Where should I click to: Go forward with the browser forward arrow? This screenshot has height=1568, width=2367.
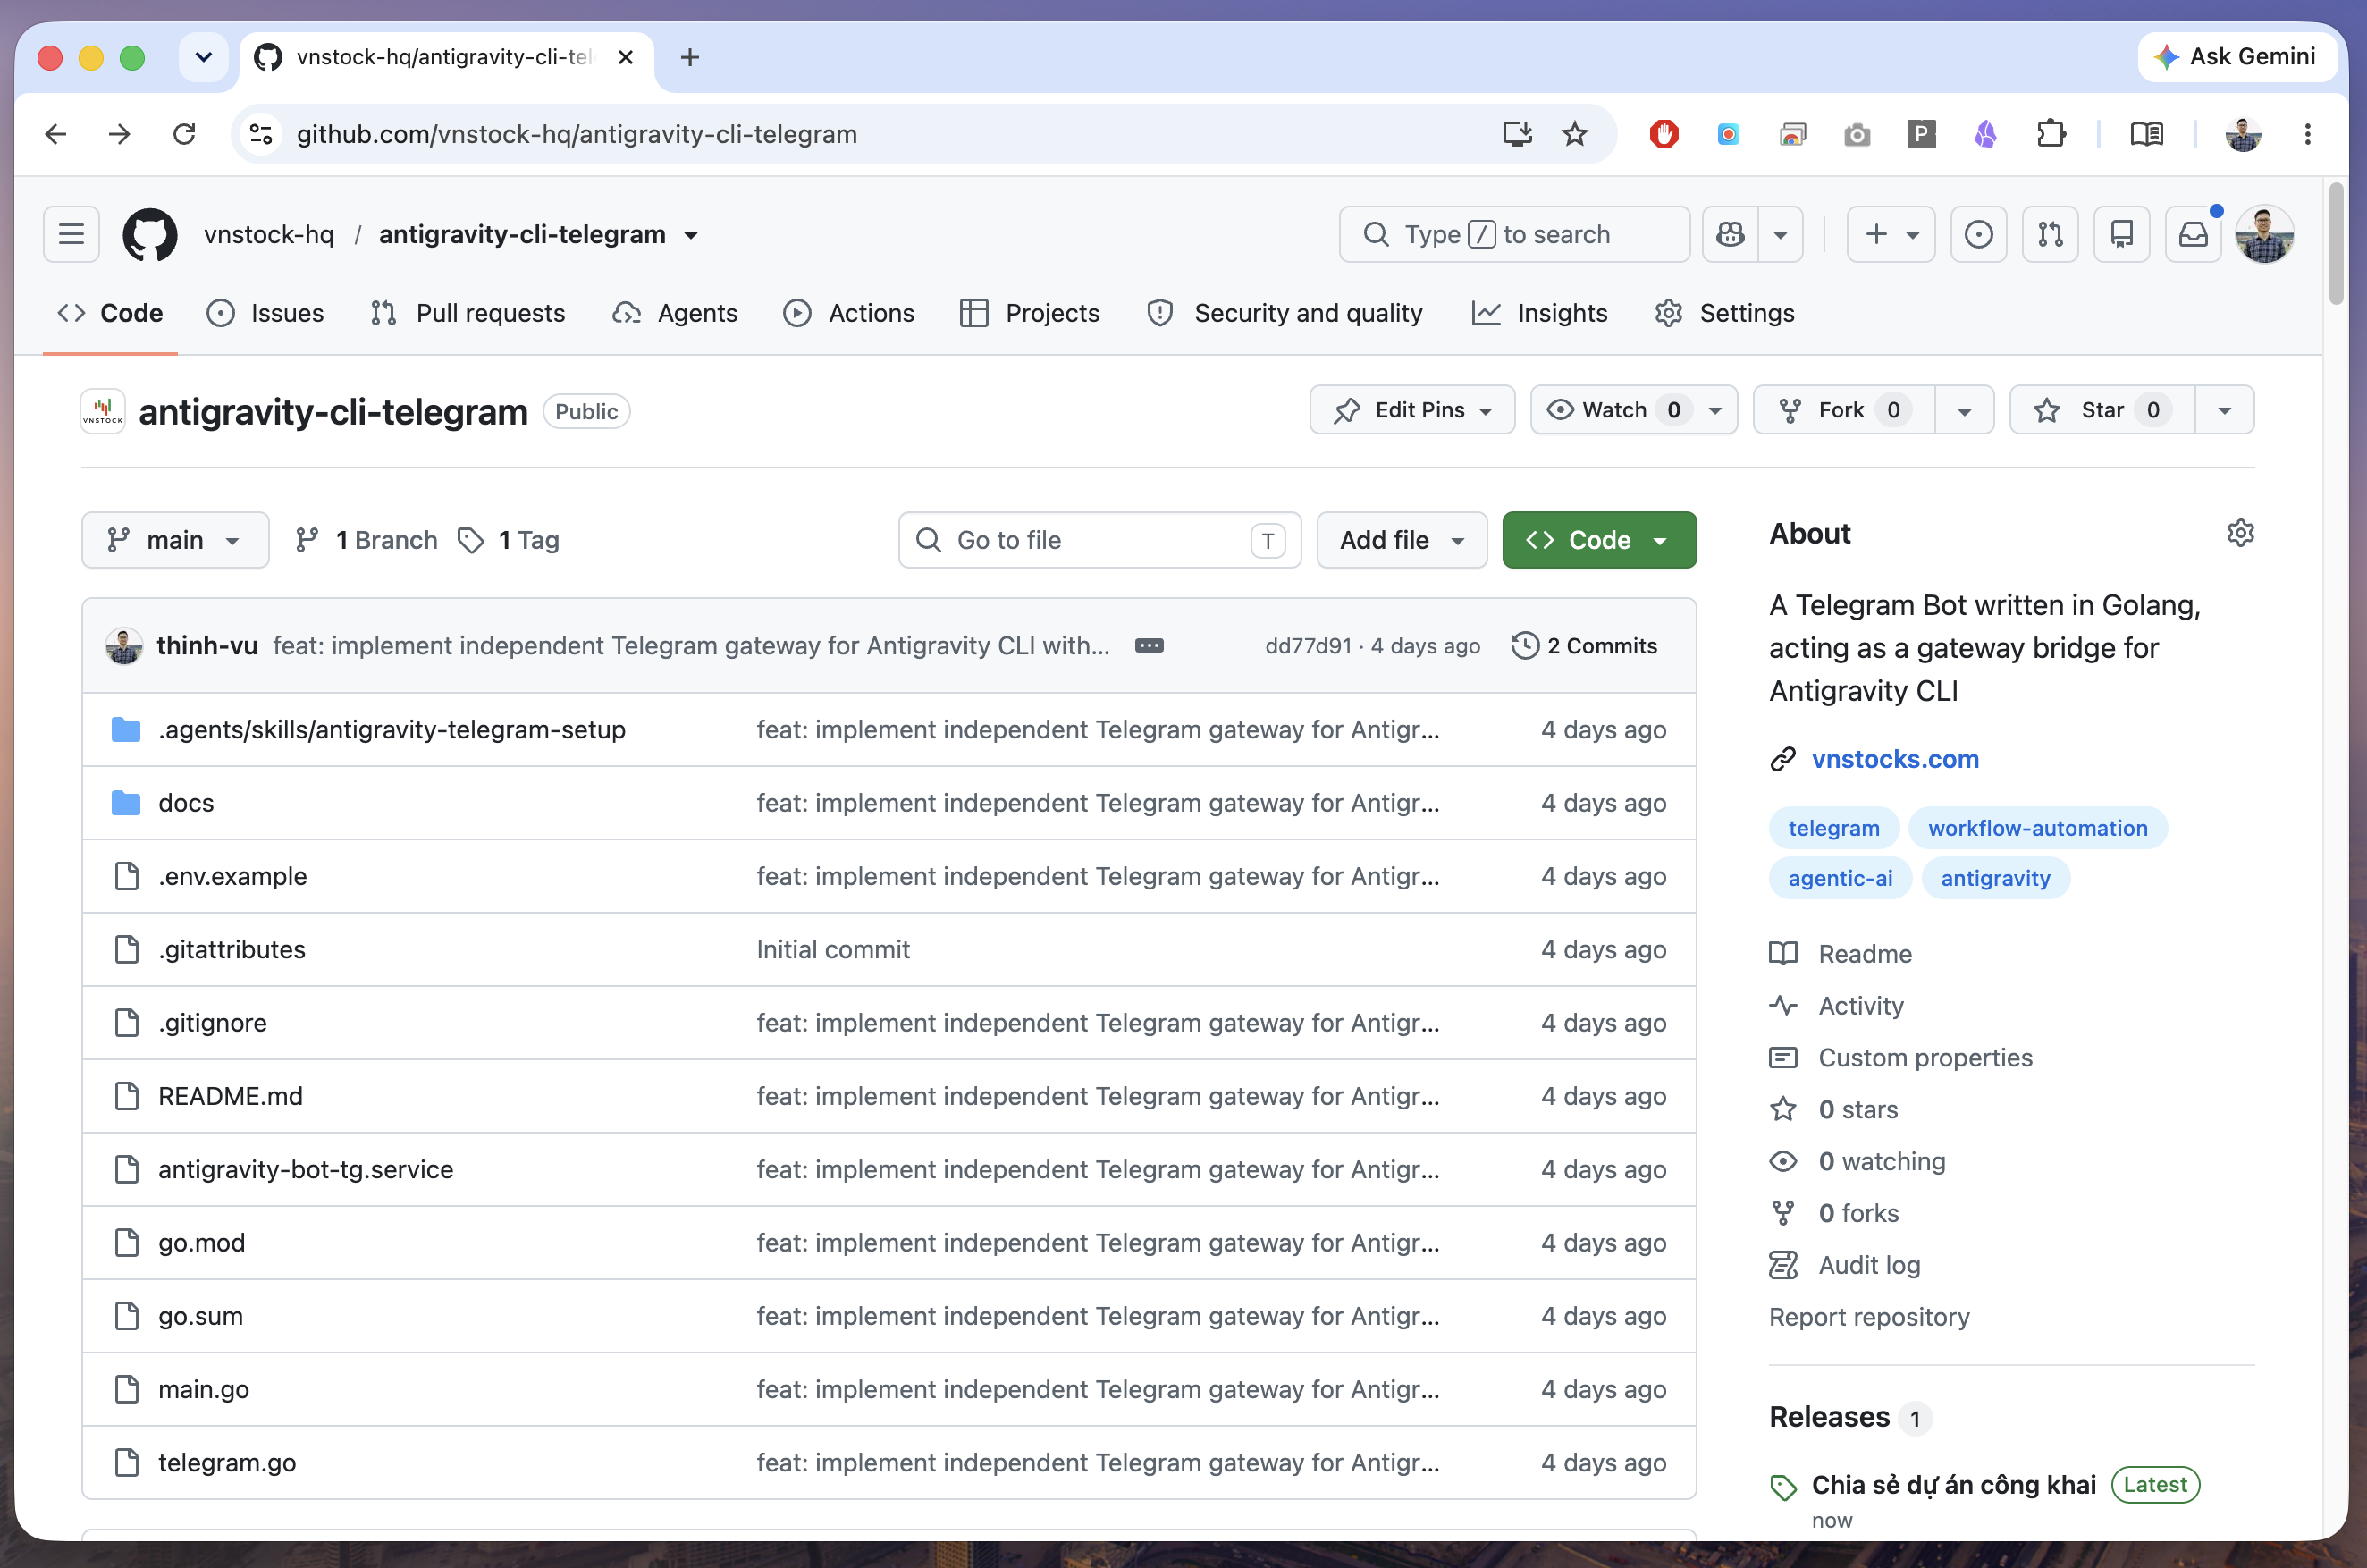120,134
